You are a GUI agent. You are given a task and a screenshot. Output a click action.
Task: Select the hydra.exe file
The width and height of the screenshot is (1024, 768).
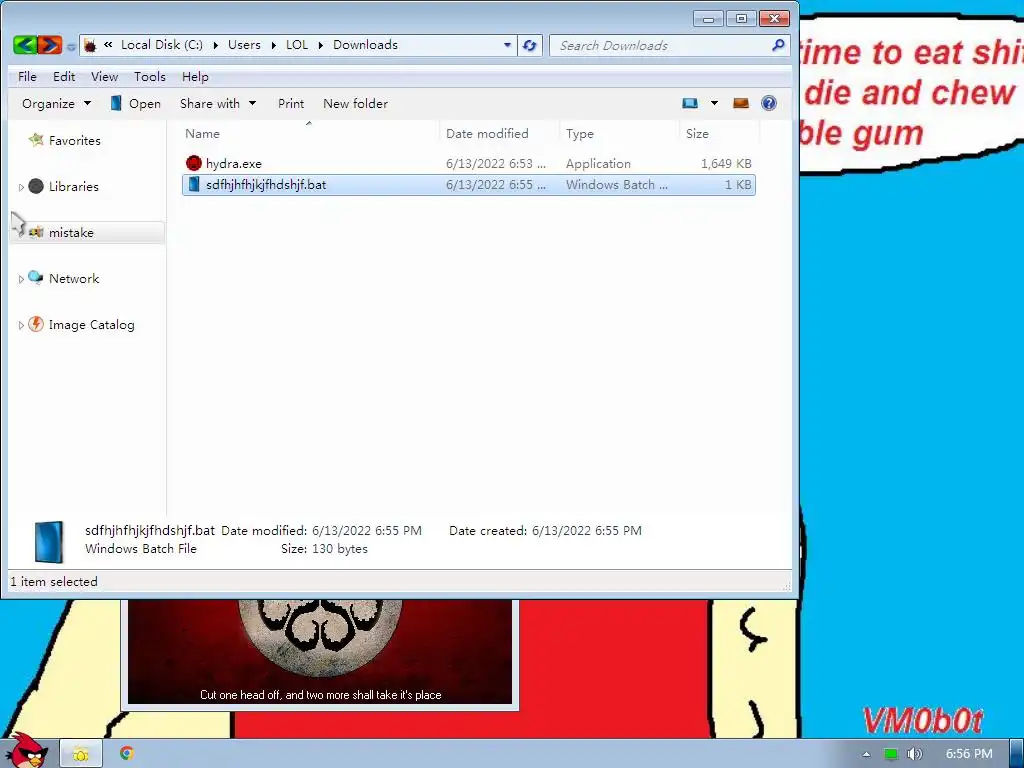[469, 164]
